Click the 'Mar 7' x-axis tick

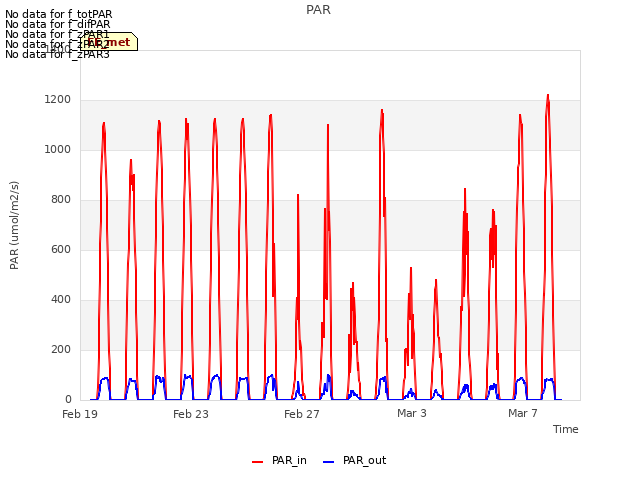(x=523, y=413)
